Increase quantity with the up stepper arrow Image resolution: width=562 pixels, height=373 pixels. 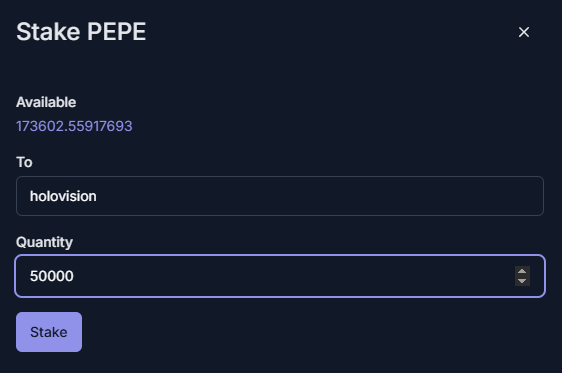[522, 271]
